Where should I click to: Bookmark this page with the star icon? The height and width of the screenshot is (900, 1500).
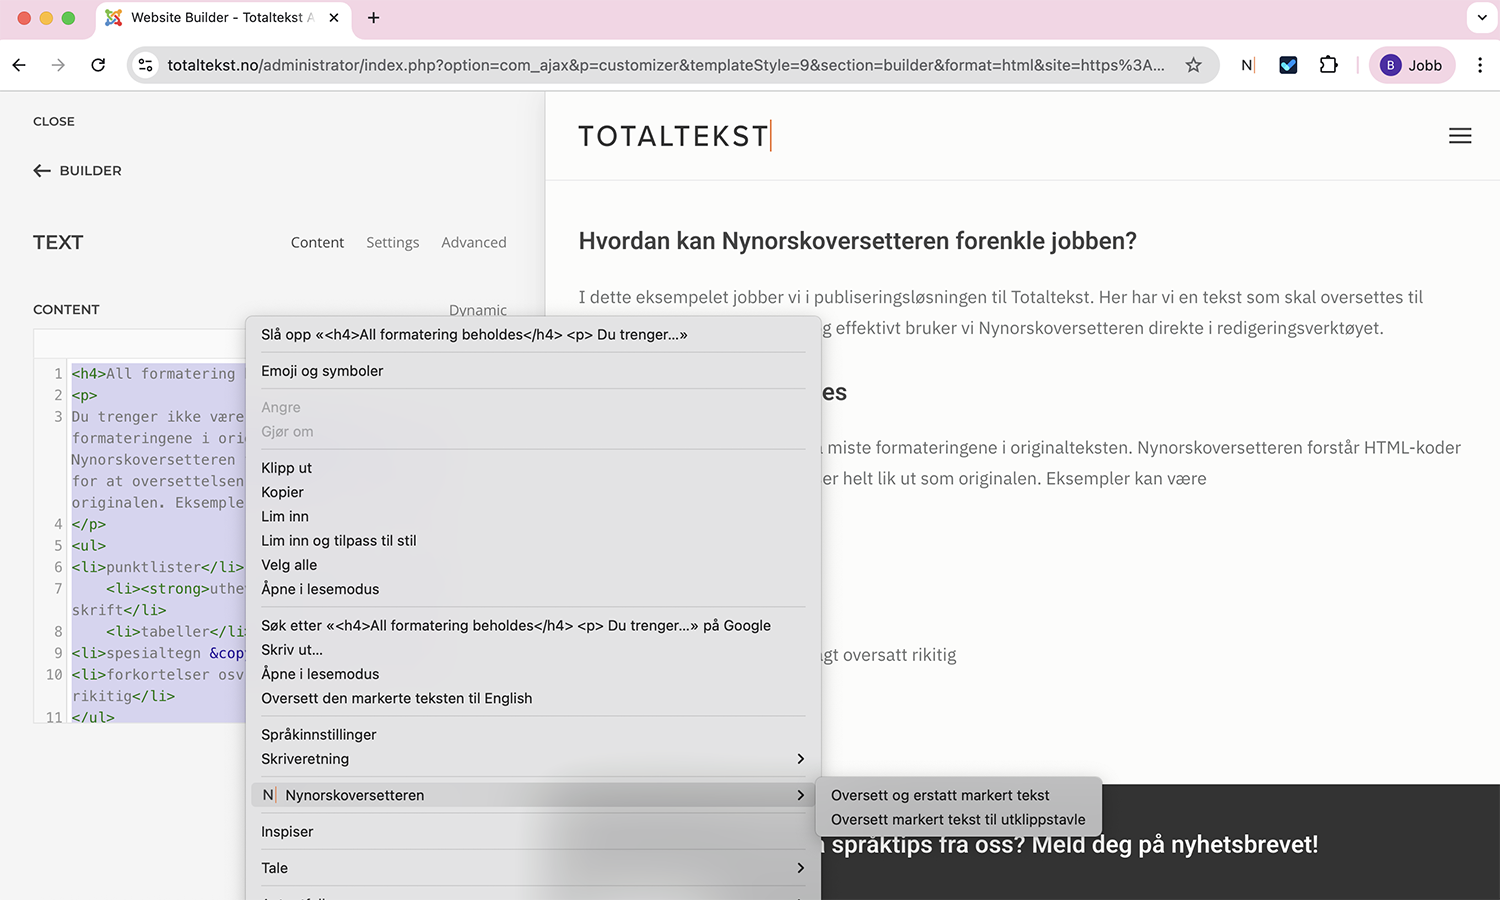point(1193,65)
